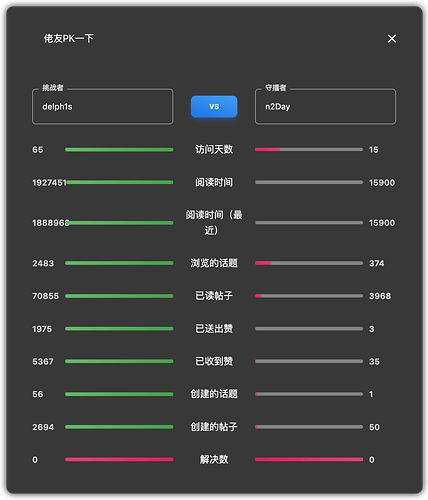Click the 阅读时间 label
The height and width of the screenshot is (500, 428).
point(214,182)
